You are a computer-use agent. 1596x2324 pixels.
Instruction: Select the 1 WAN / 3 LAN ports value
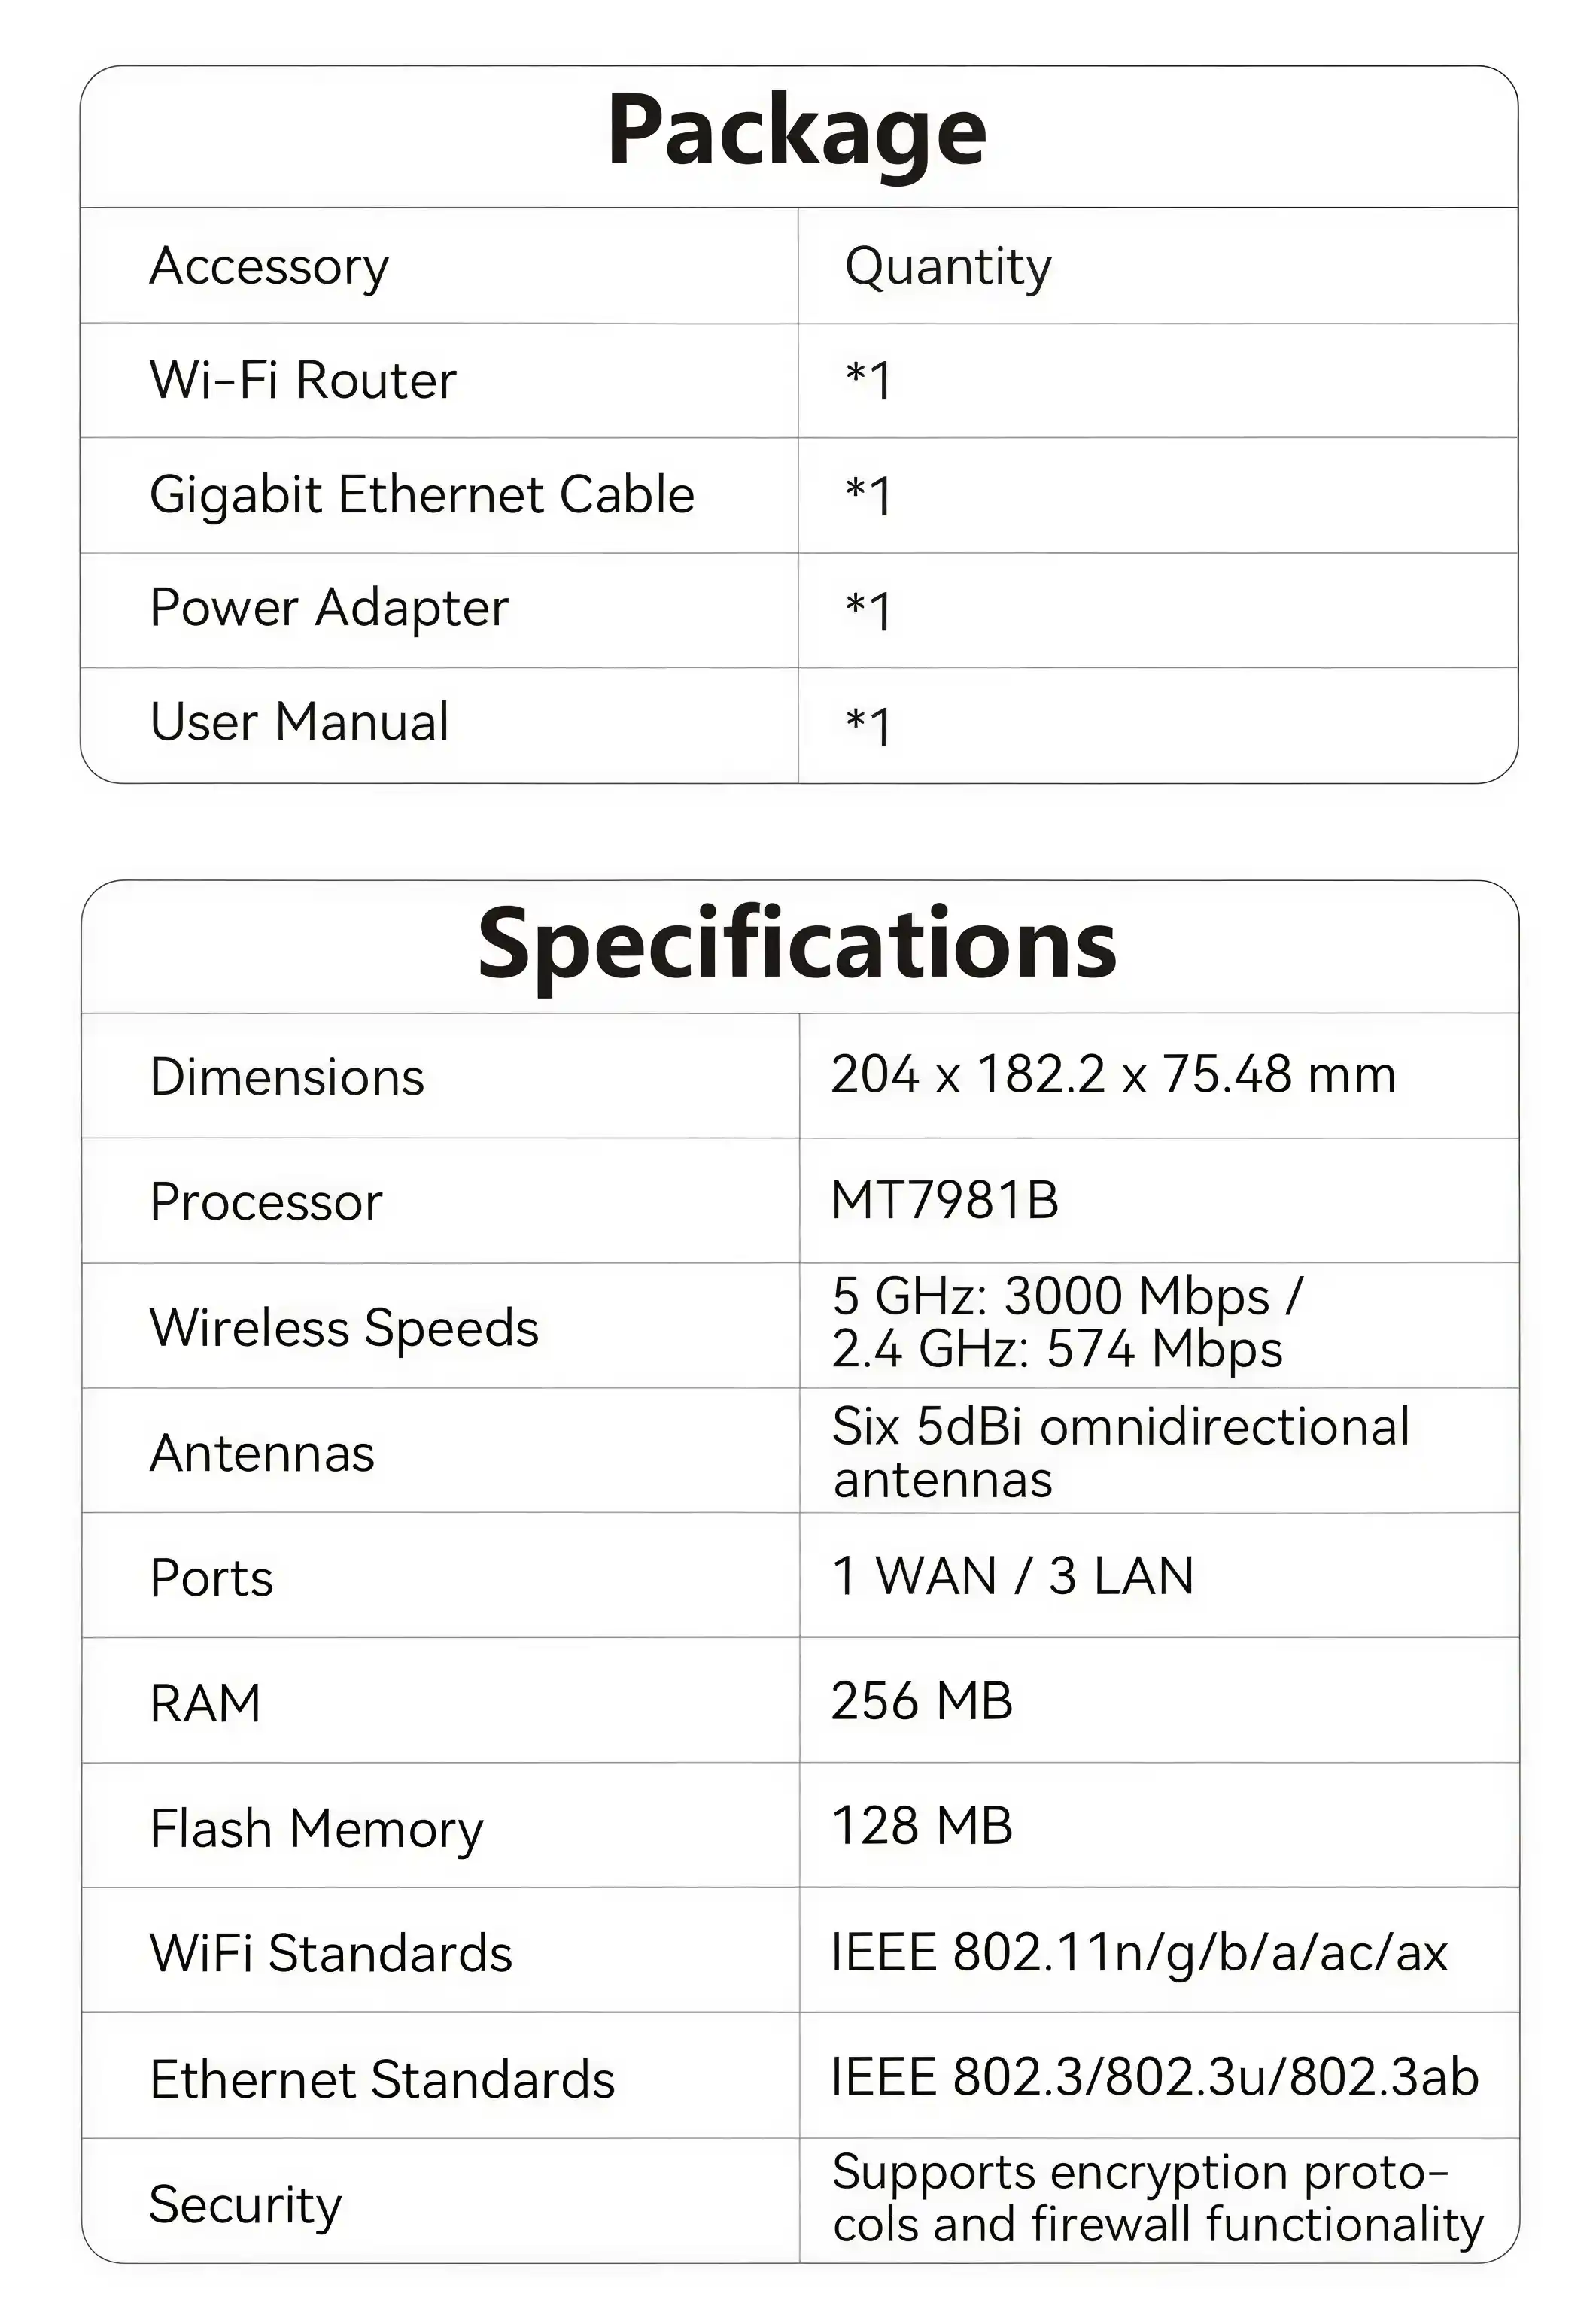tap(1012, 1576)
